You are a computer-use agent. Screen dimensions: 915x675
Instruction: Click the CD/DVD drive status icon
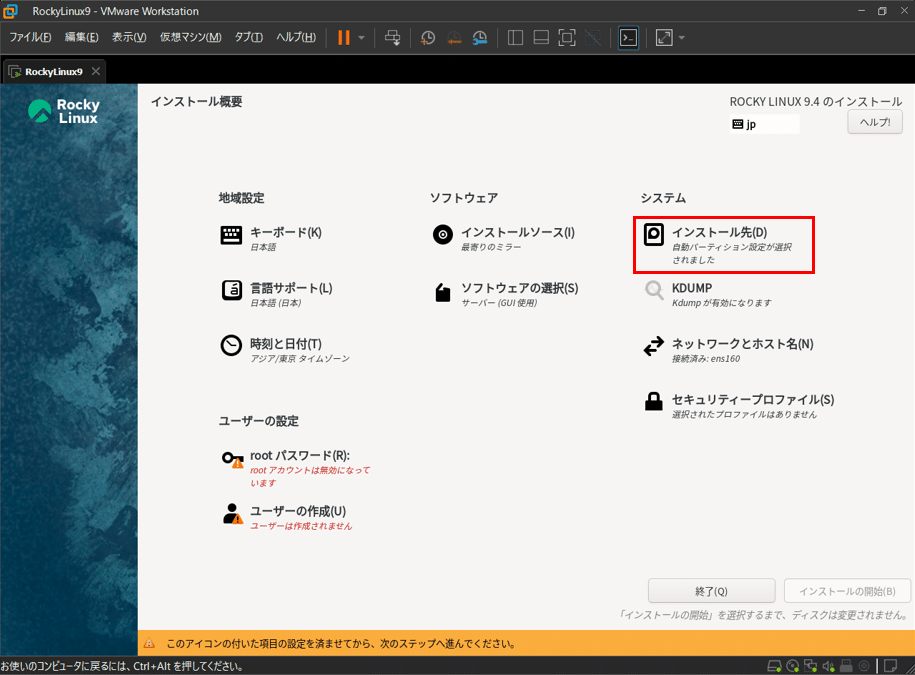(x=792, y=666)
